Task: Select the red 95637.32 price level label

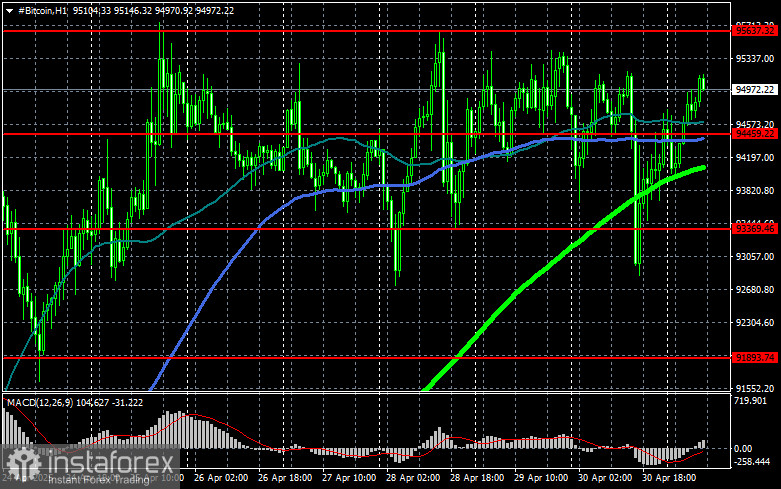Action: (x=755, y=31)
